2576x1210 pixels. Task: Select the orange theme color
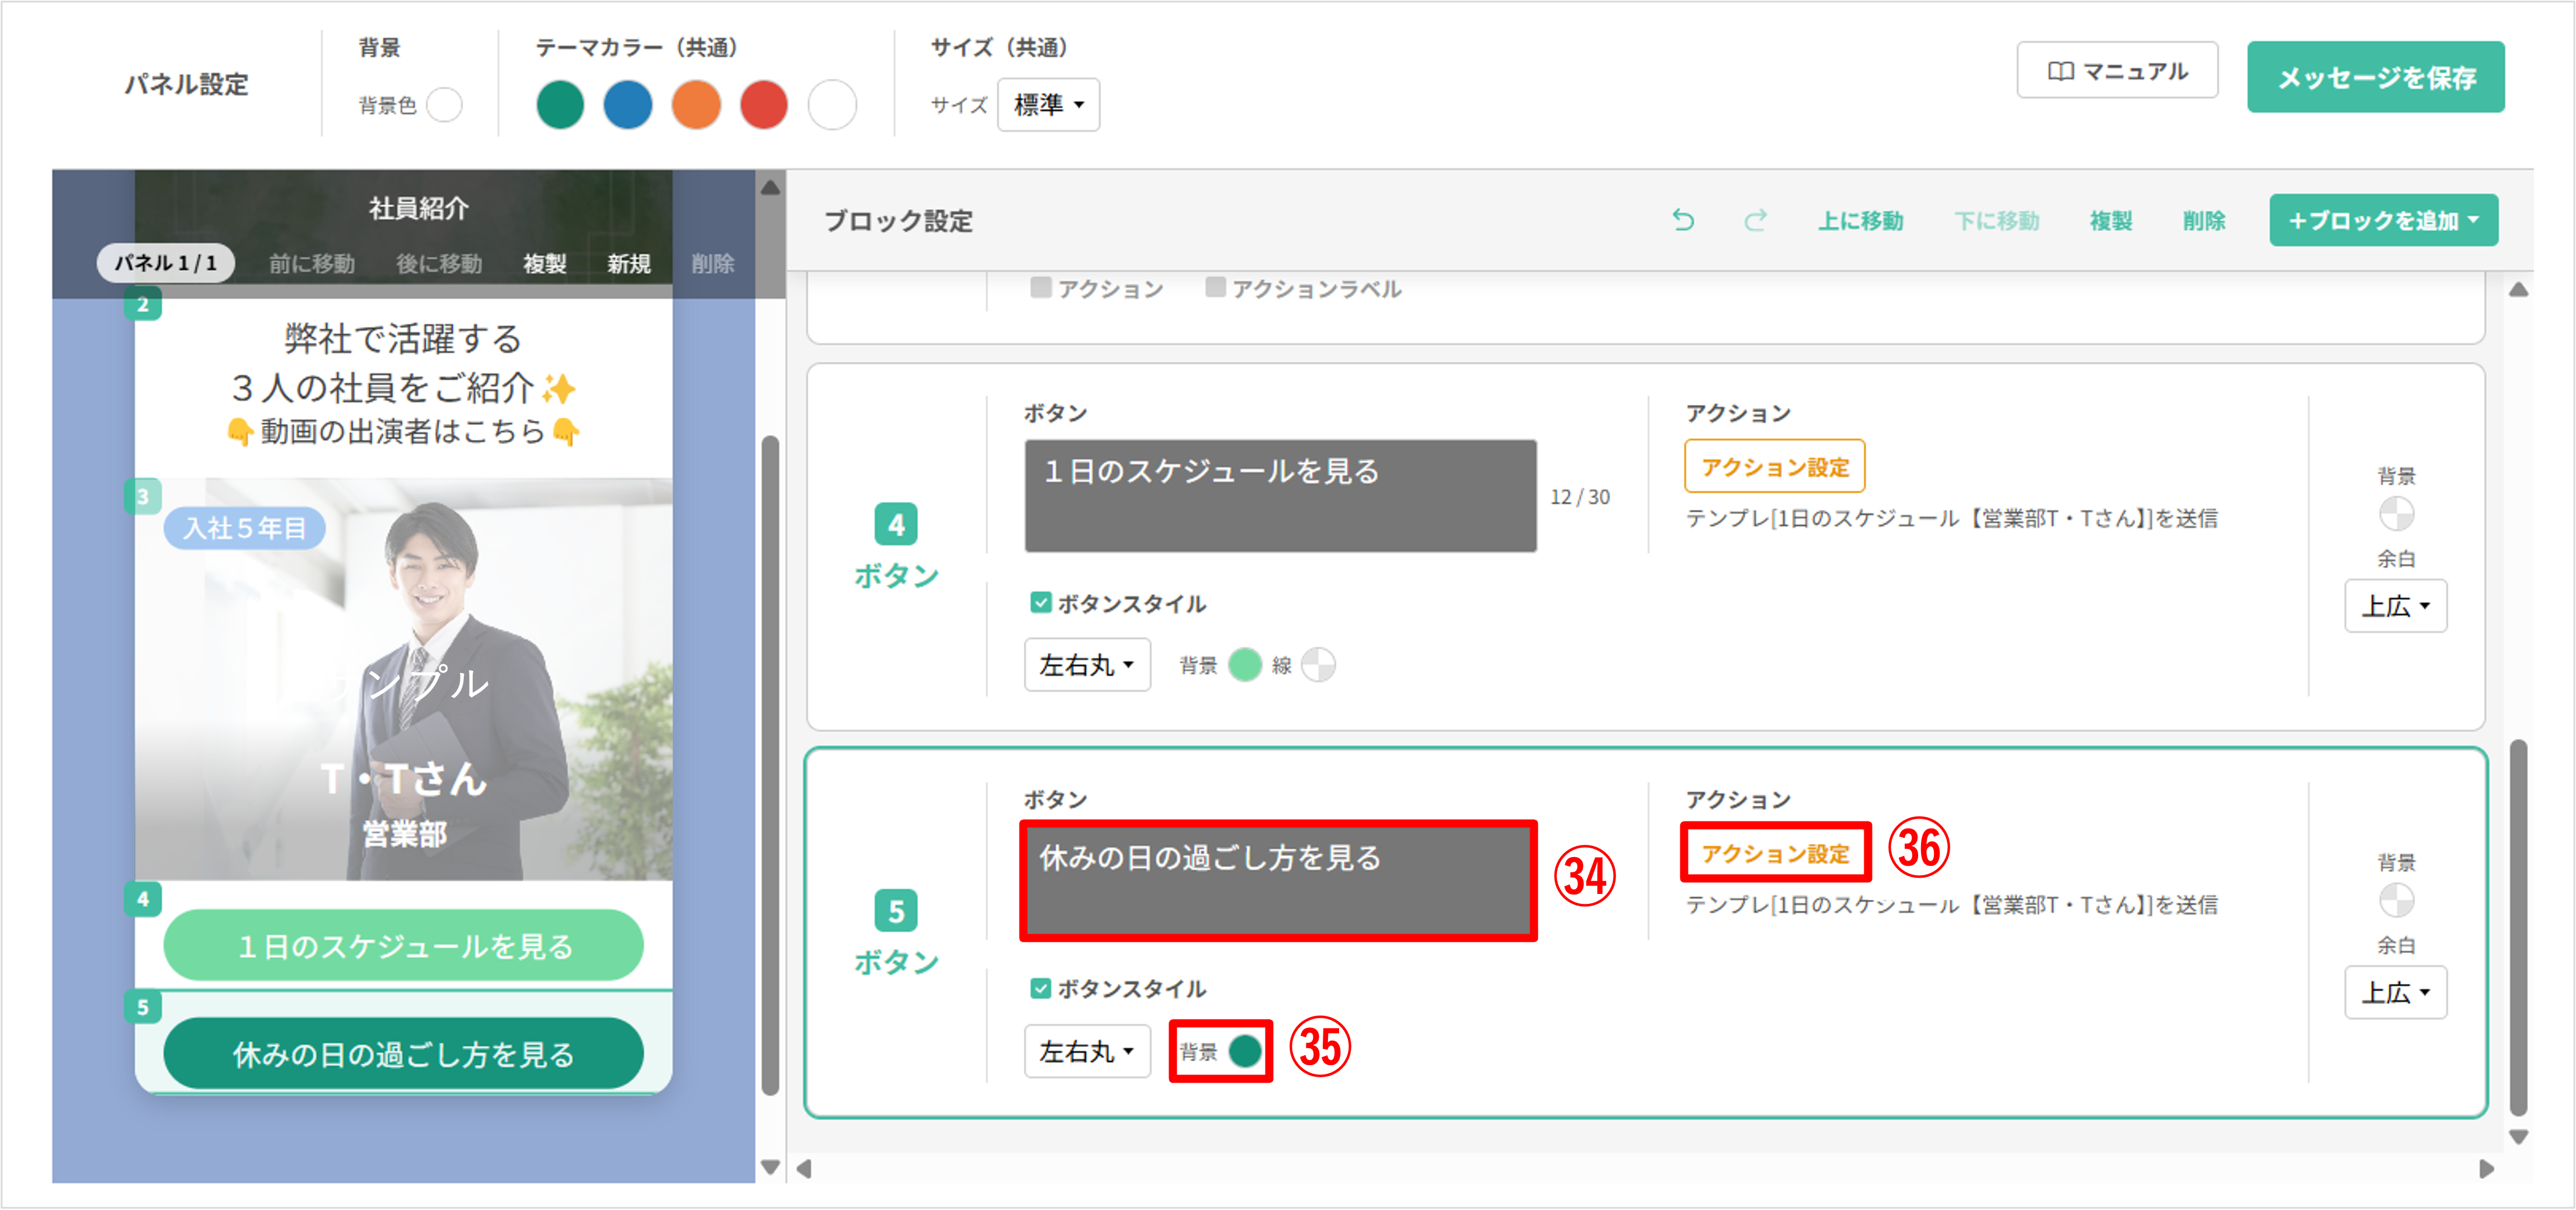(697, 104)
